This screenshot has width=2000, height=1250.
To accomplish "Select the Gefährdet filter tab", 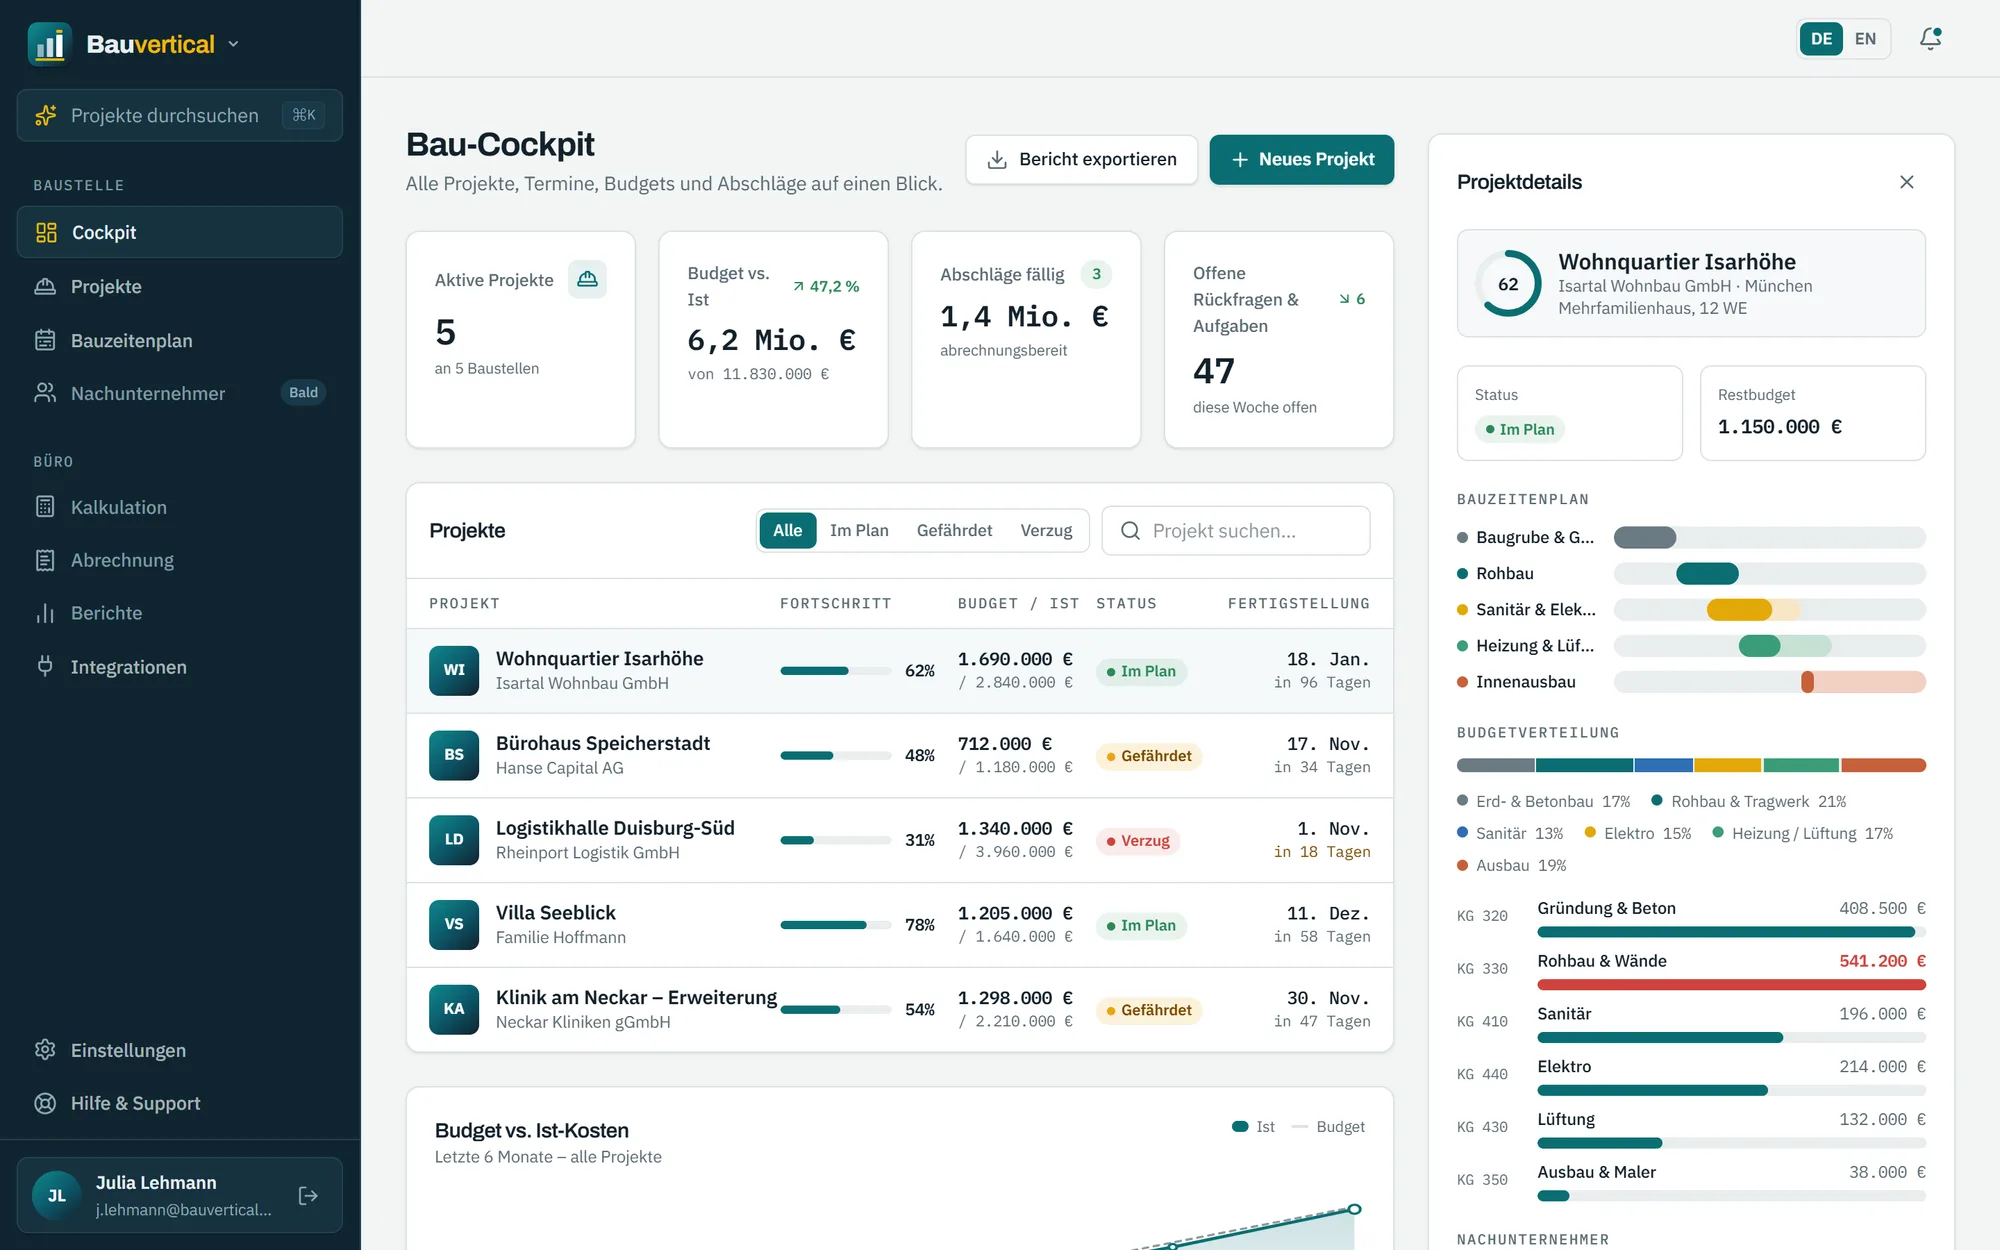I will (954, 530).
